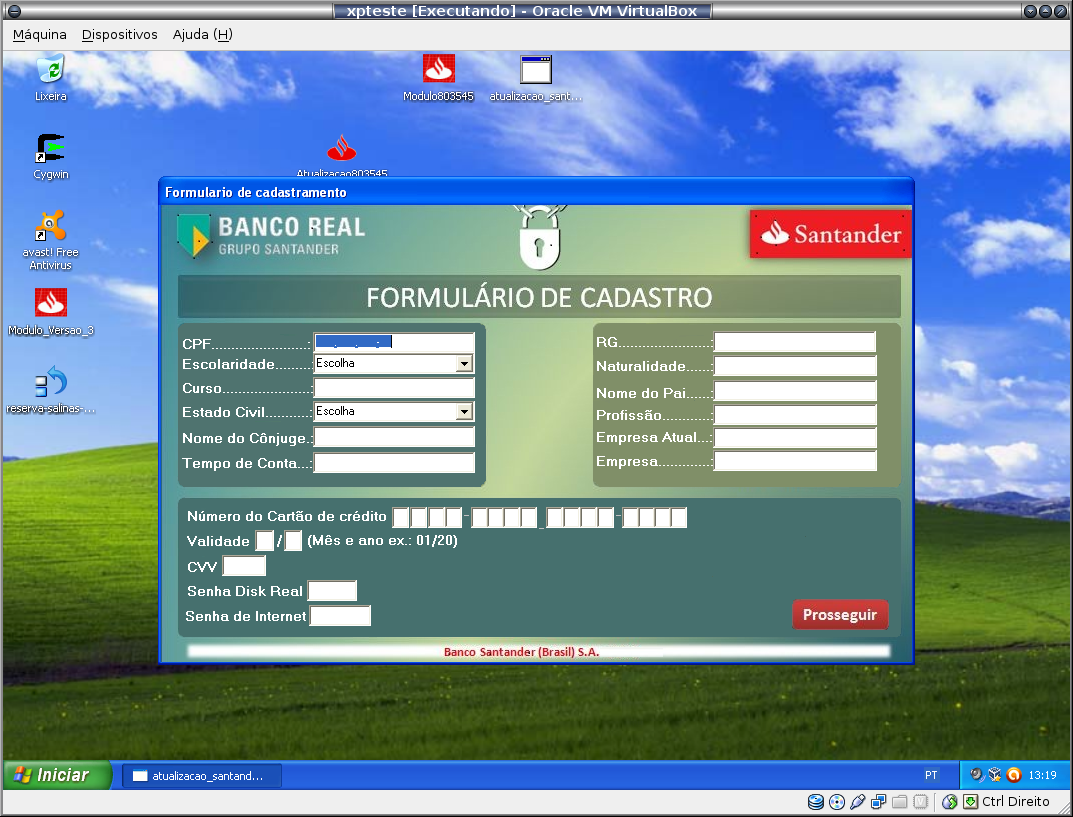The width and height of the screenshot is (1073, 817).
Task: Click the Validade year box
Action: [293, 541]
